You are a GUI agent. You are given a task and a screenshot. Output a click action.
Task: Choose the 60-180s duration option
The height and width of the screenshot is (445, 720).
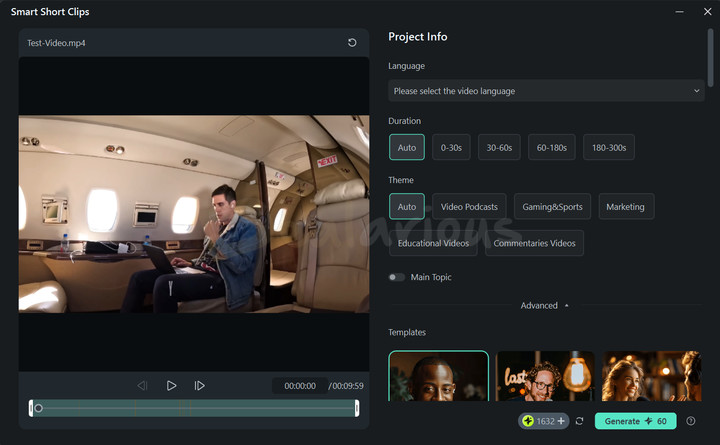(551, 148)
